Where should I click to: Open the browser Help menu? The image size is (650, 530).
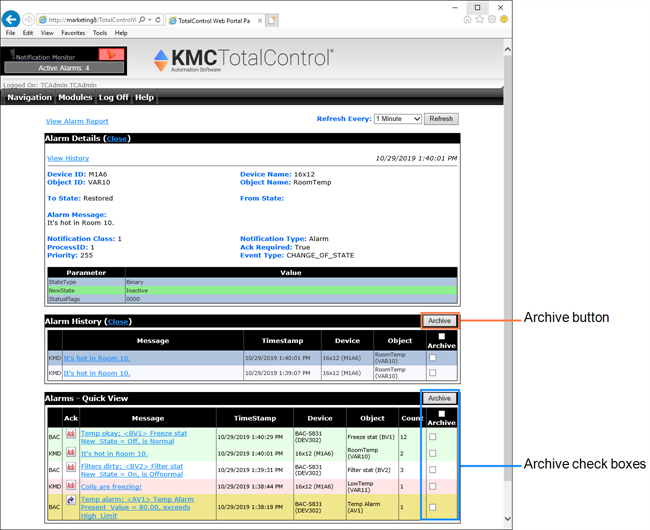coord(121,33)
